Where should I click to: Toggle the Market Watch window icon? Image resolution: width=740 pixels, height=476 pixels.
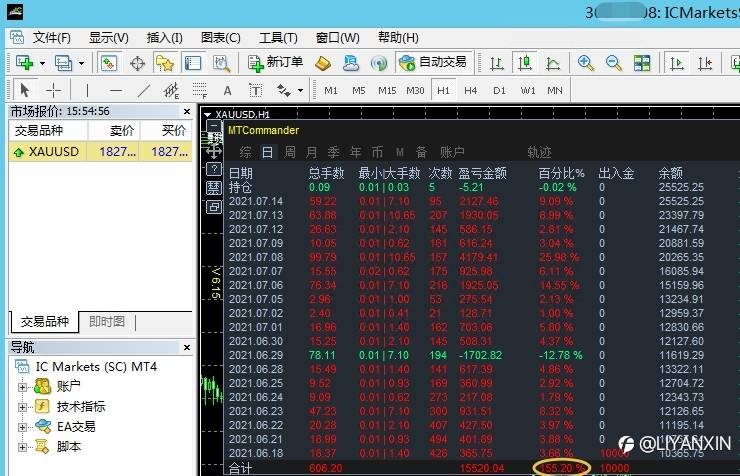(x=109, y=63)
